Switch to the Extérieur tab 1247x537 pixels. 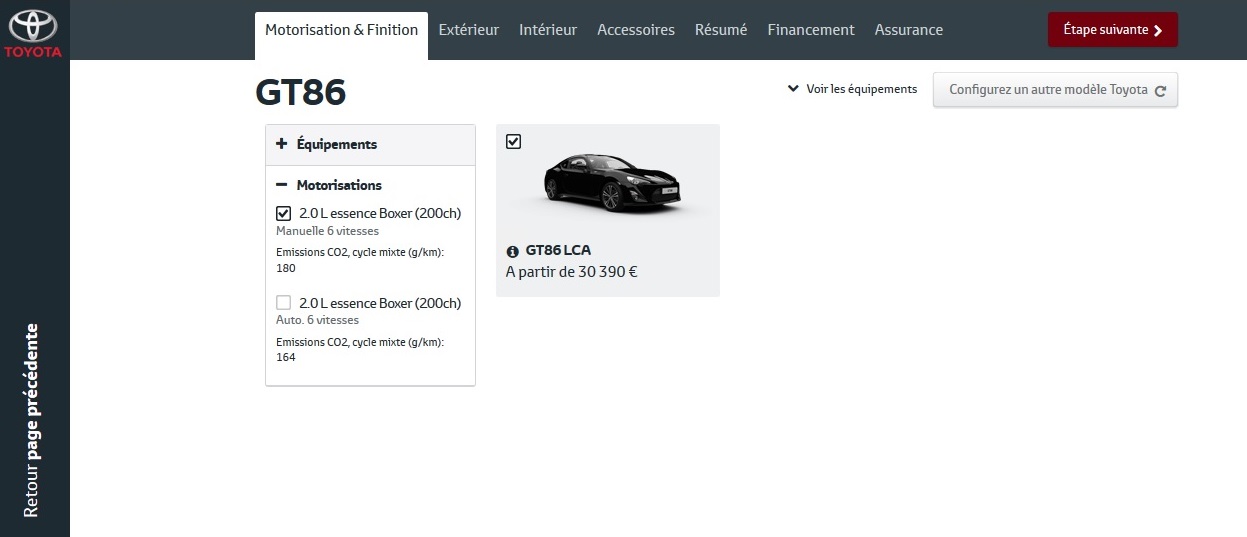[468, 30]
